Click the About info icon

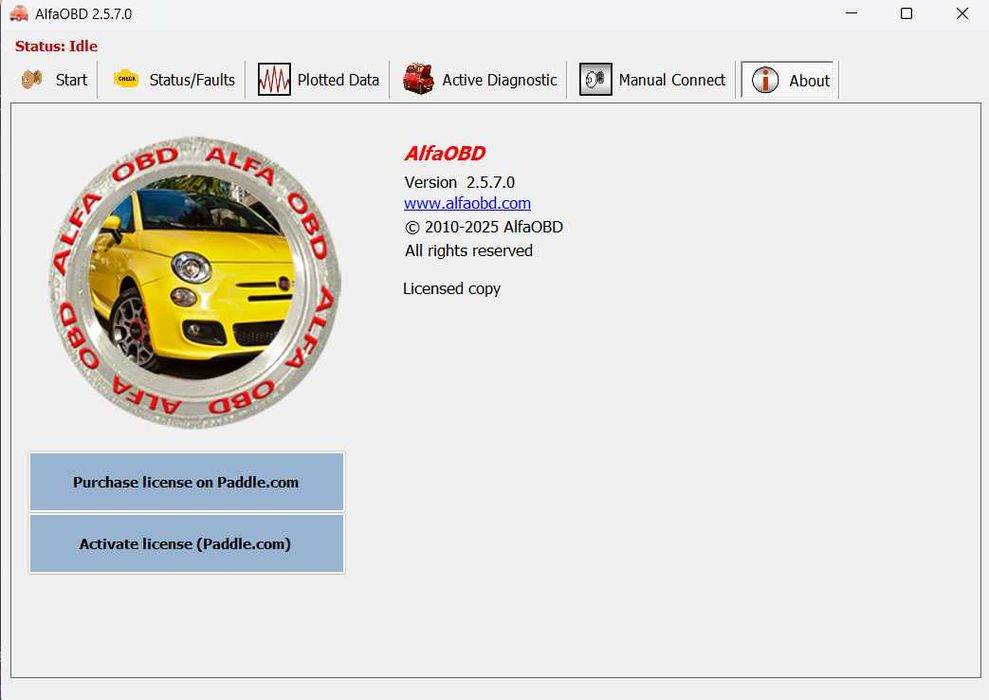[x=765, y=80]
